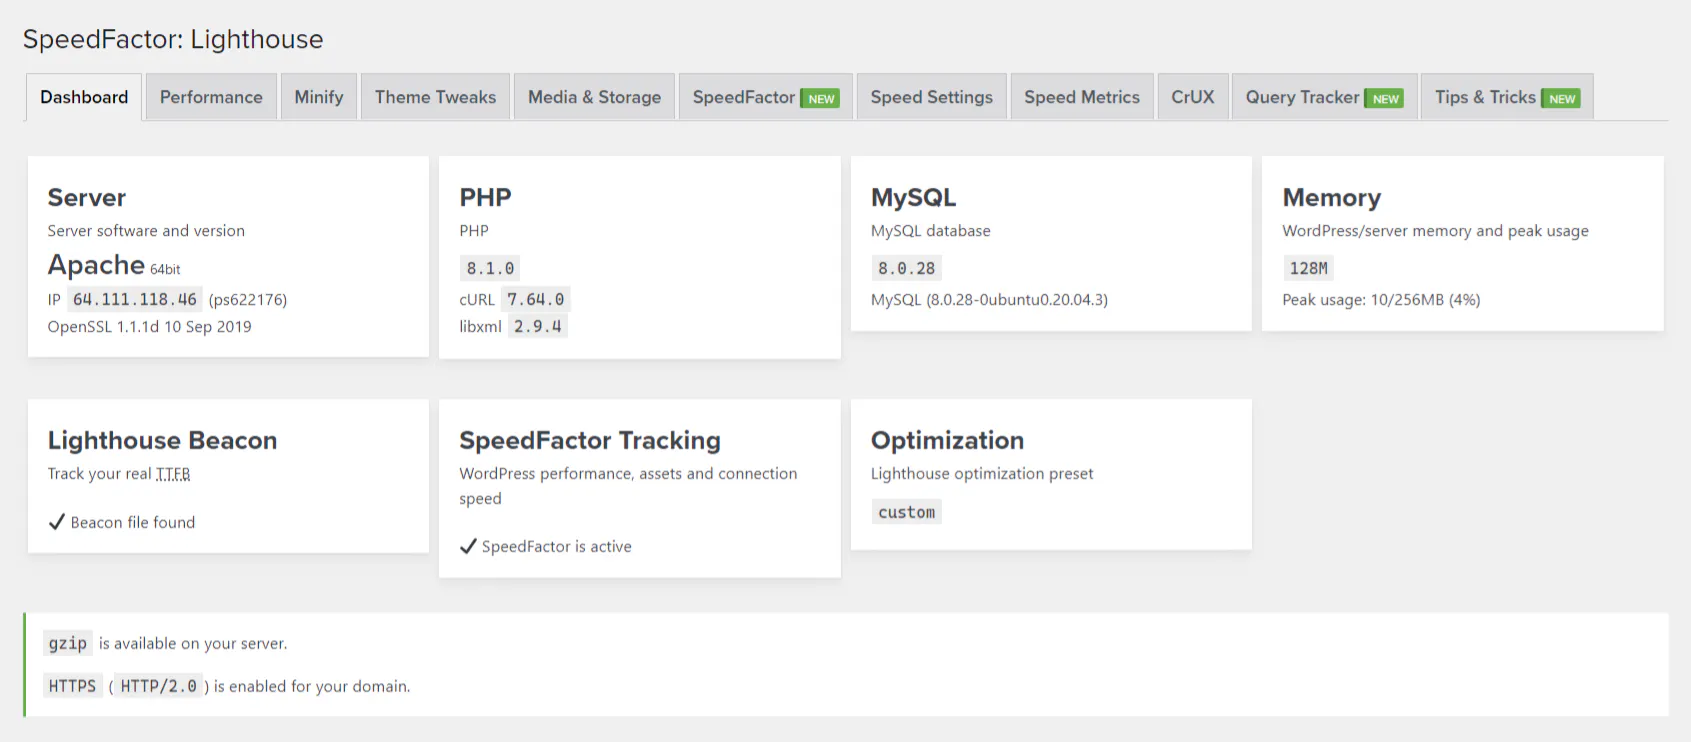Viewport: 1691px width, 742px height.
Task: Click the Apache server name
Action: [x=97, y=265]
